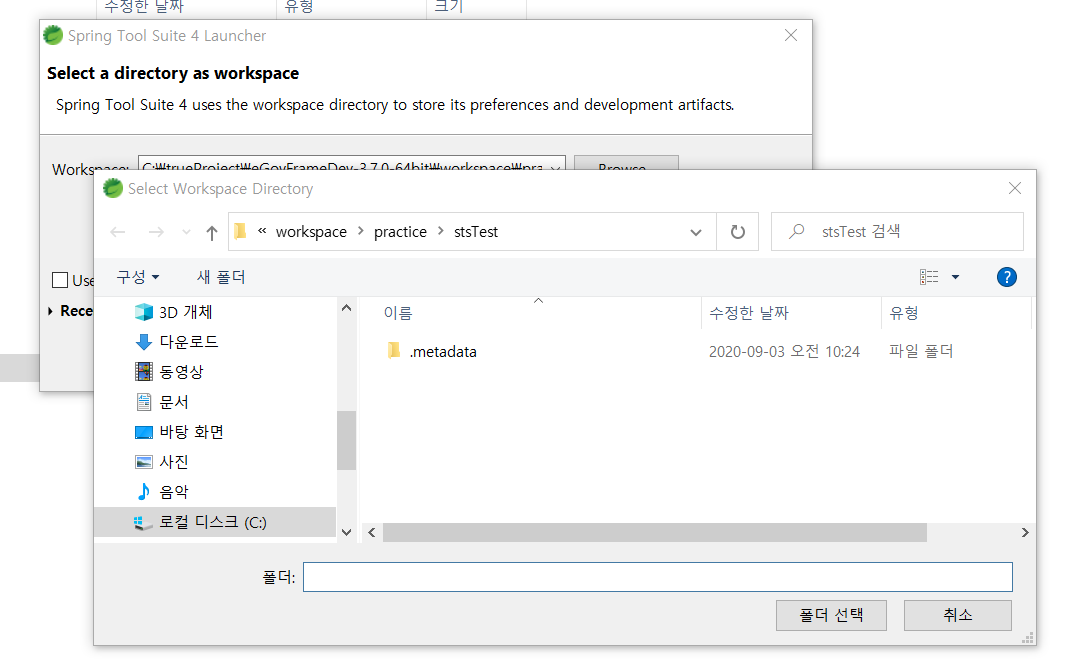This screenshot has width=1075, height=671.
Task: Click horizontal scroll left arrow
Action: (x=372, y=533)
